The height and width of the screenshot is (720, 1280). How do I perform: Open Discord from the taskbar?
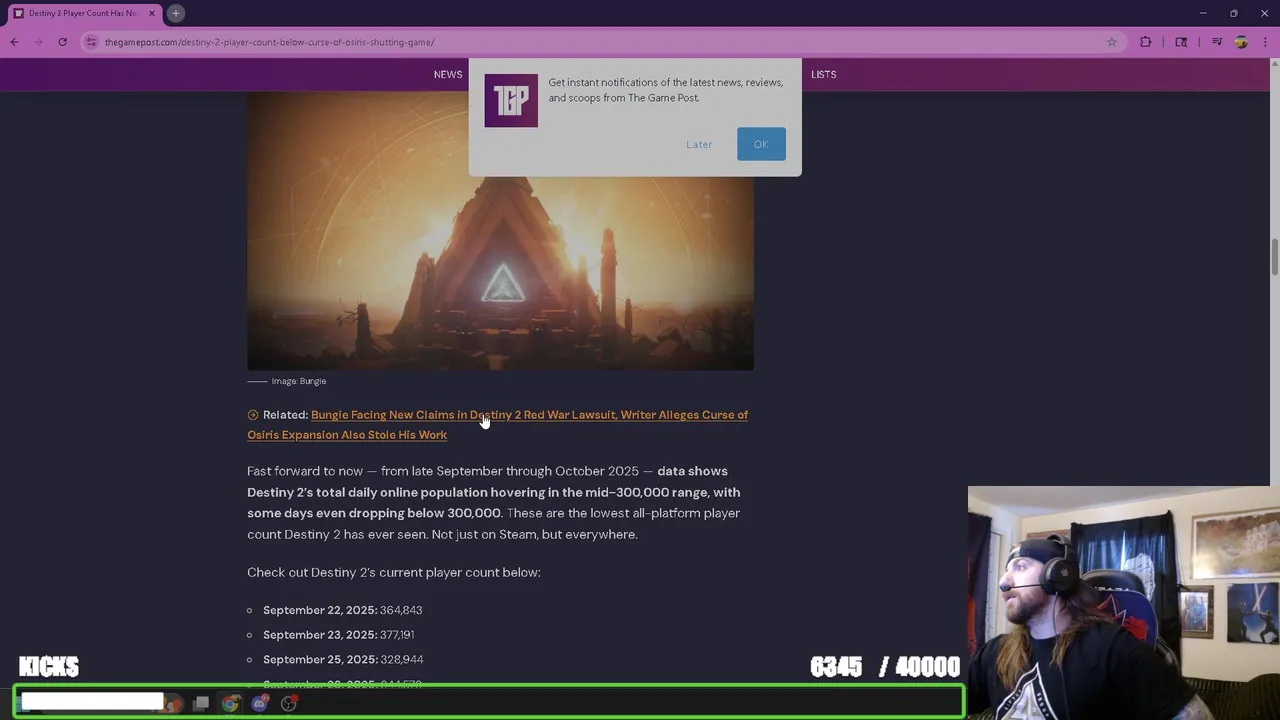click(x=260, y=703)
